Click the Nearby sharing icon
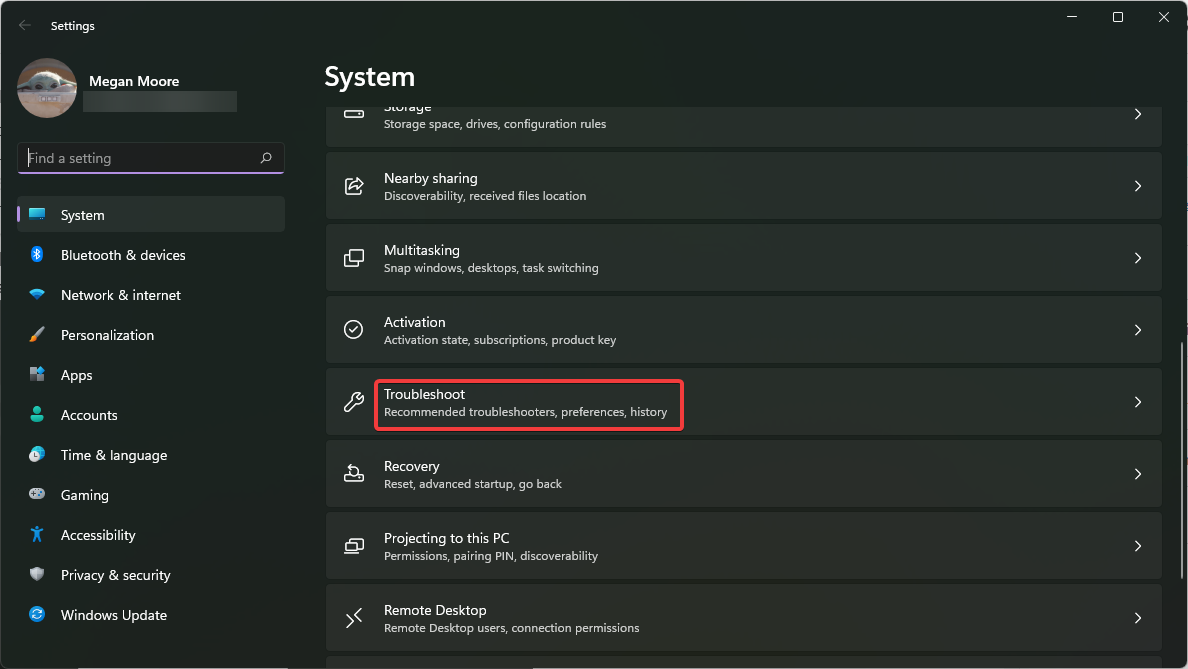 353,185
